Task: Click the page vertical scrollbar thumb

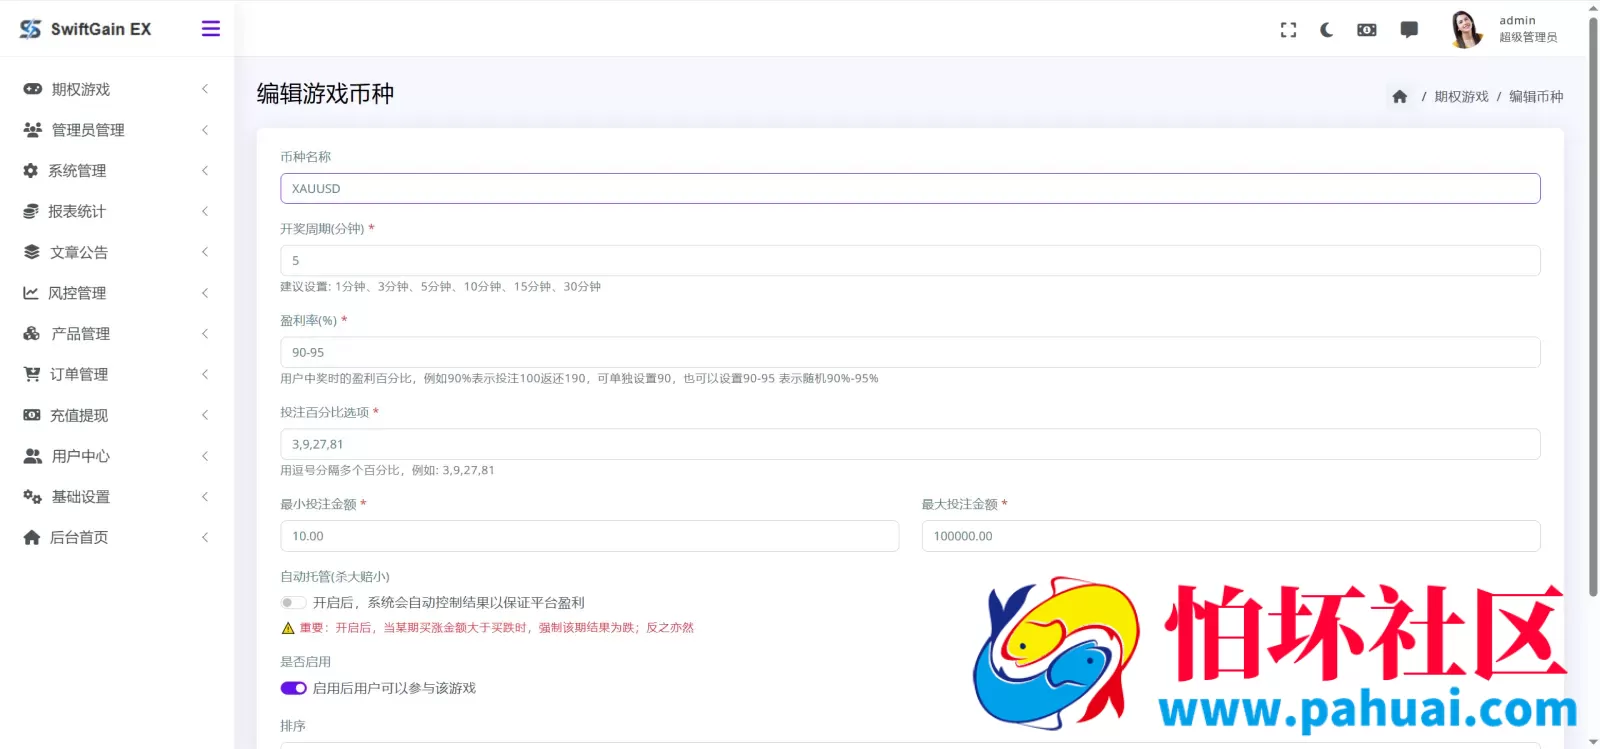Action: point(1593,305)
